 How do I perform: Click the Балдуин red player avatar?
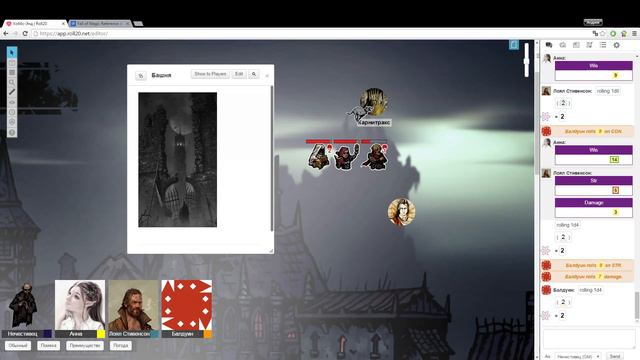[x=187, y=304]
